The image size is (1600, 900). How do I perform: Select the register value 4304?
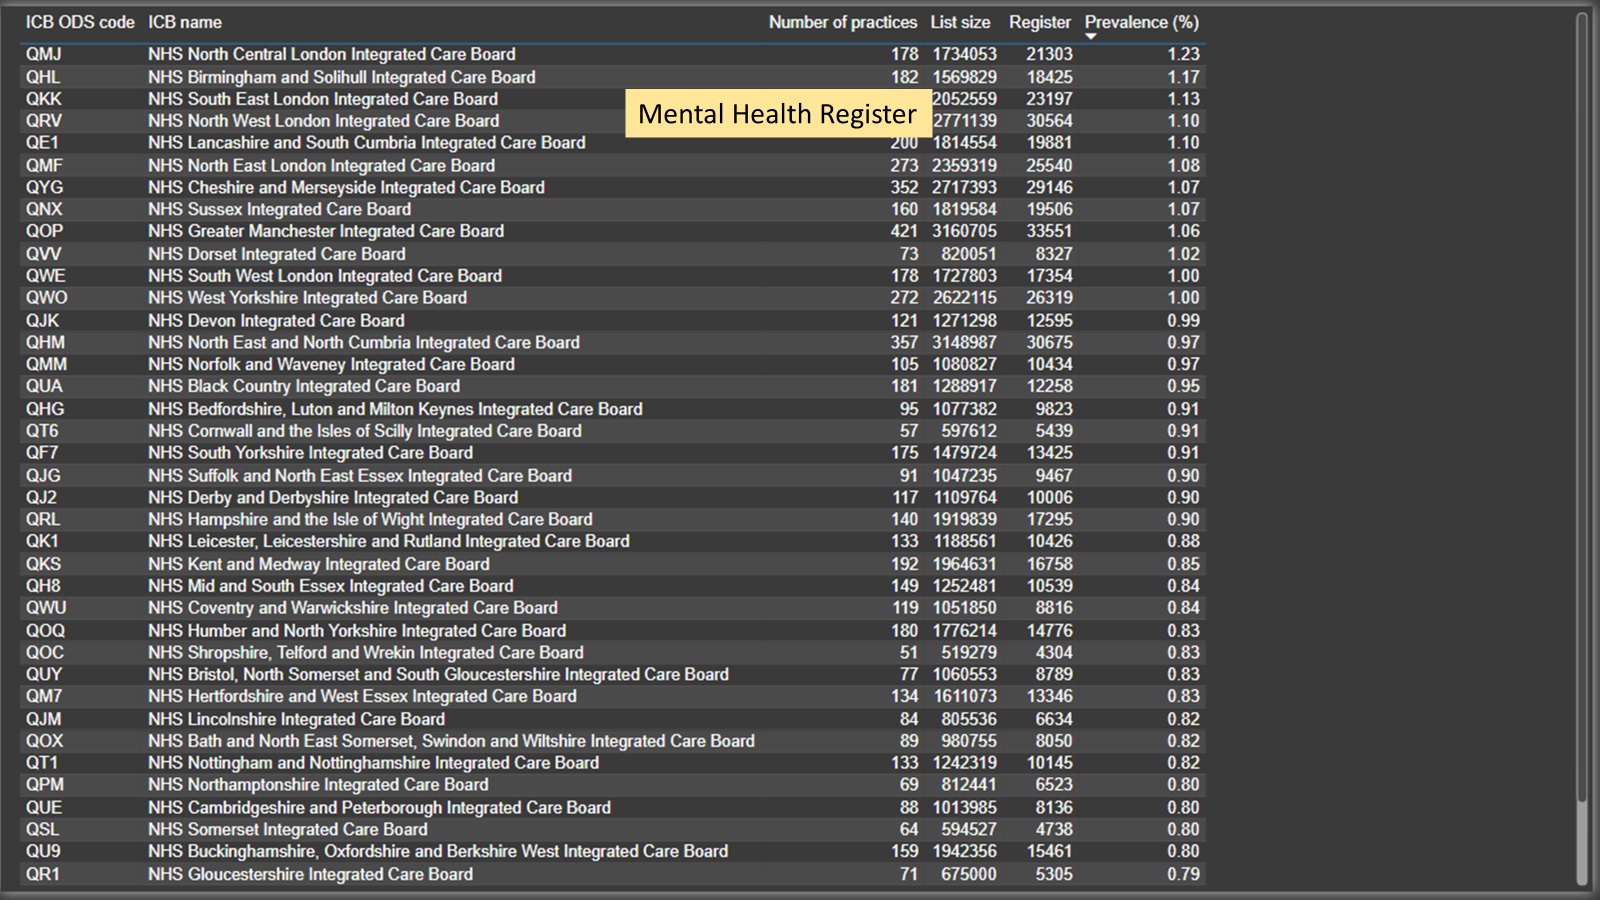pos(1054,652)
